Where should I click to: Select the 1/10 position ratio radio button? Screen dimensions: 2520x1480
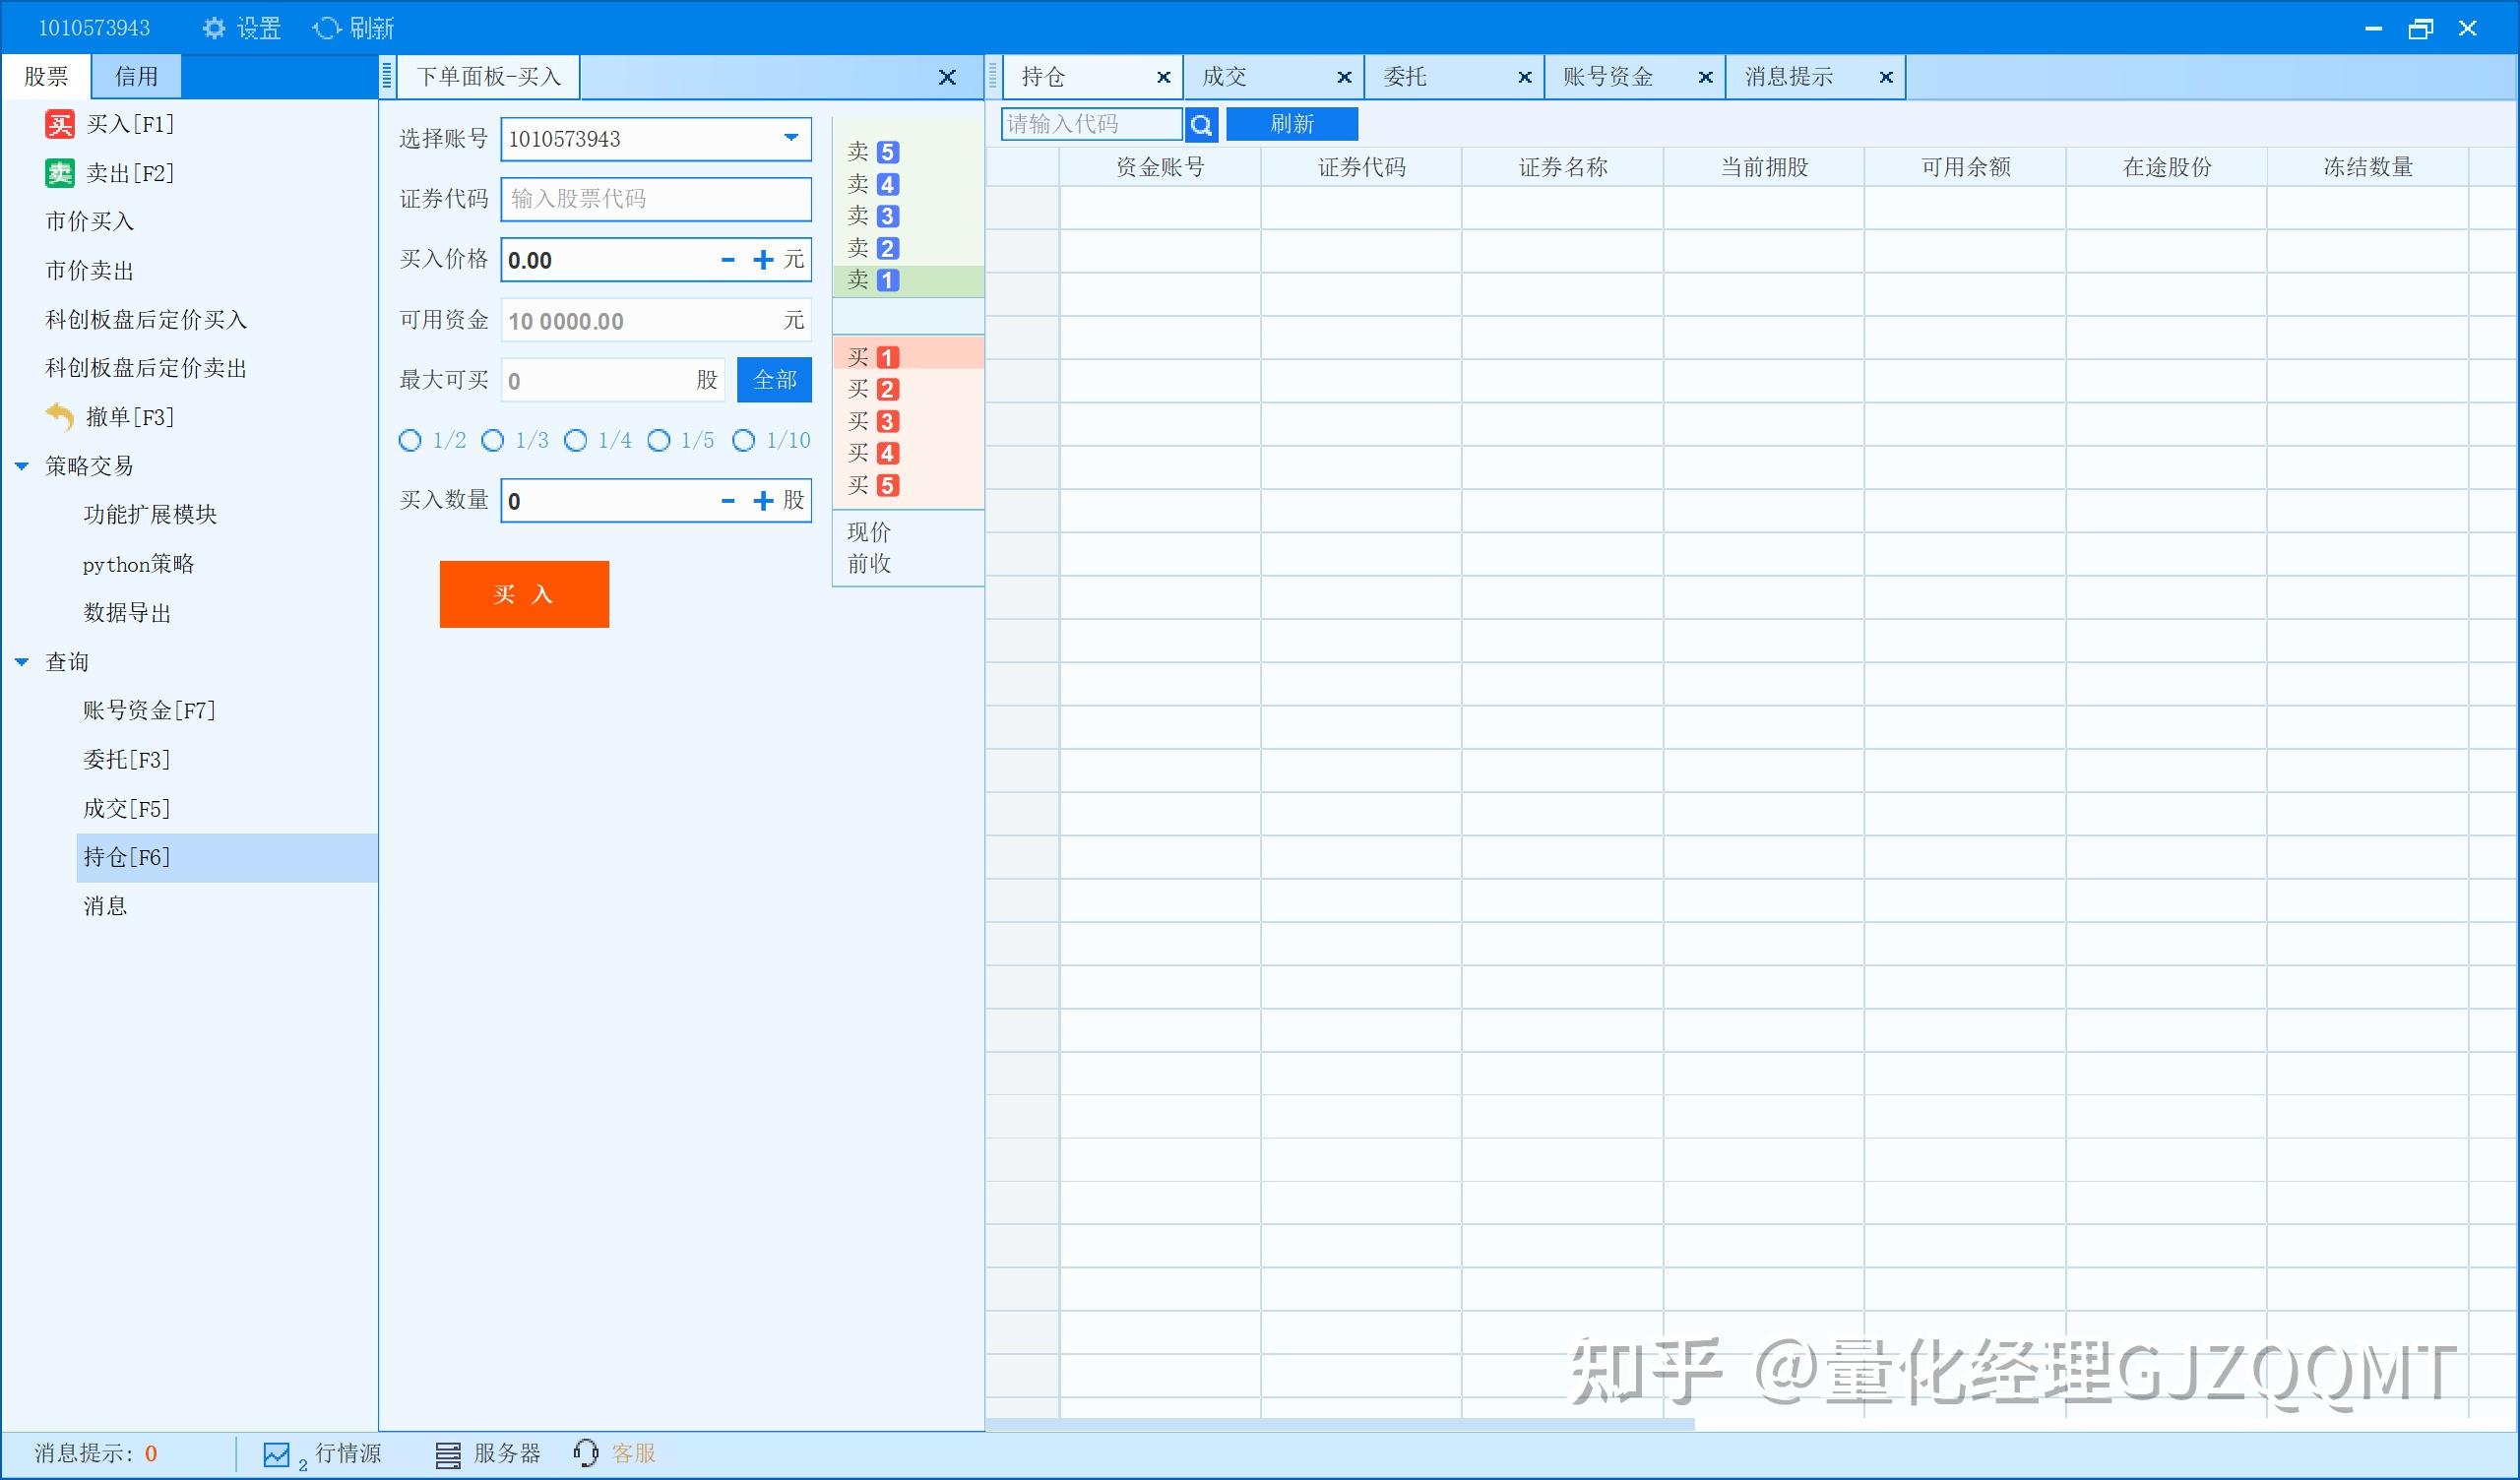[x=743, y=440]
